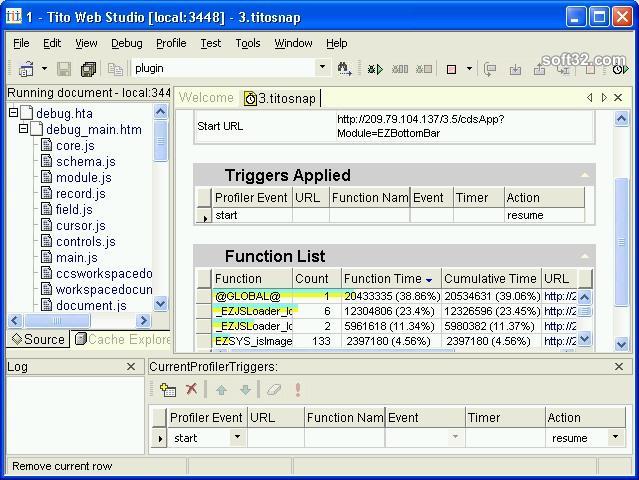This screenshot has height=480, width=639.
Task: Open the 'start' Profiler Event dropdown
Action: pos(237,437)
